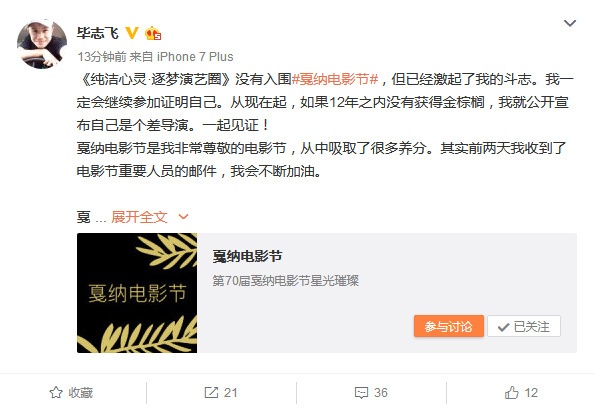595x411 pixels.
Task: Click the username 毕志飞
Action: pyautogui.click(x=98, y=33)
